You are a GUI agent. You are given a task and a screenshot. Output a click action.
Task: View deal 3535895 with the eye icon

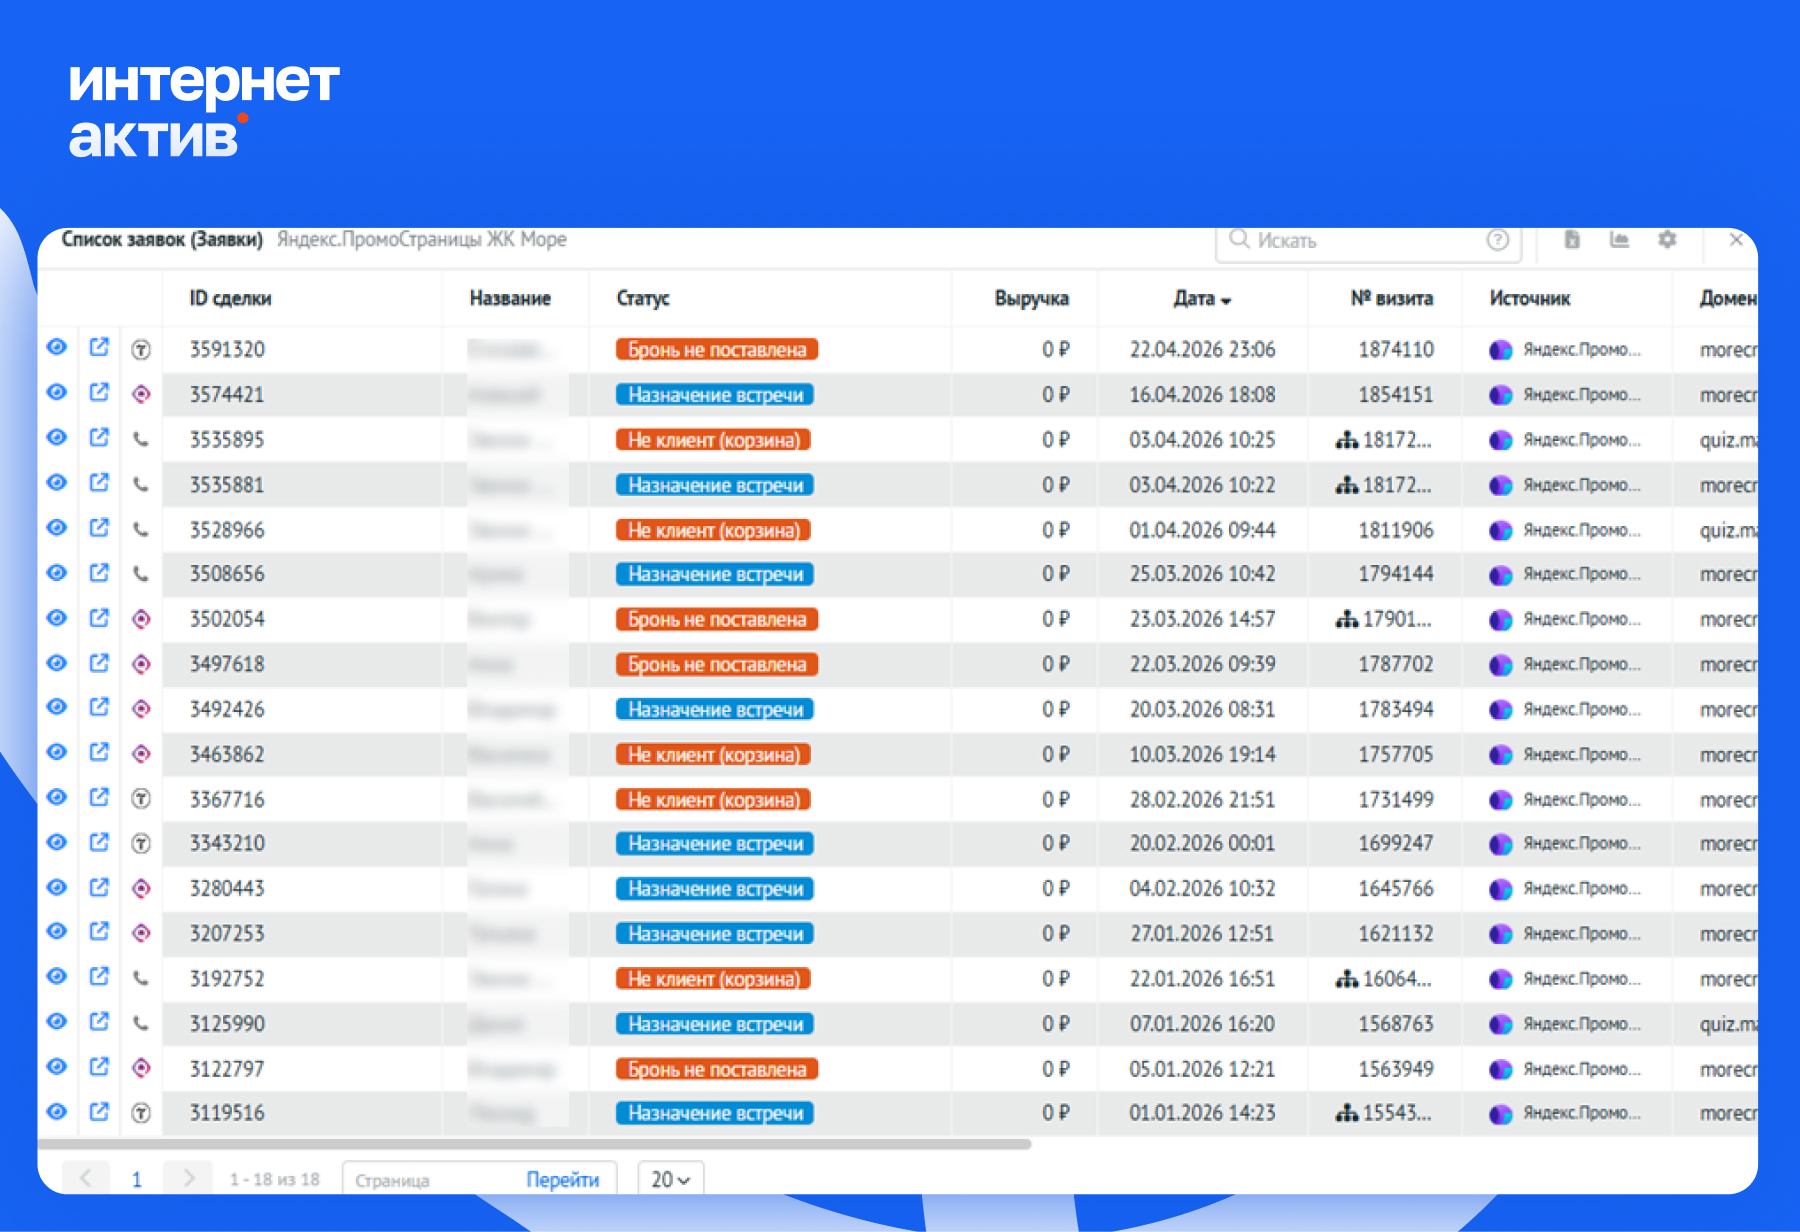click(57, 437)
